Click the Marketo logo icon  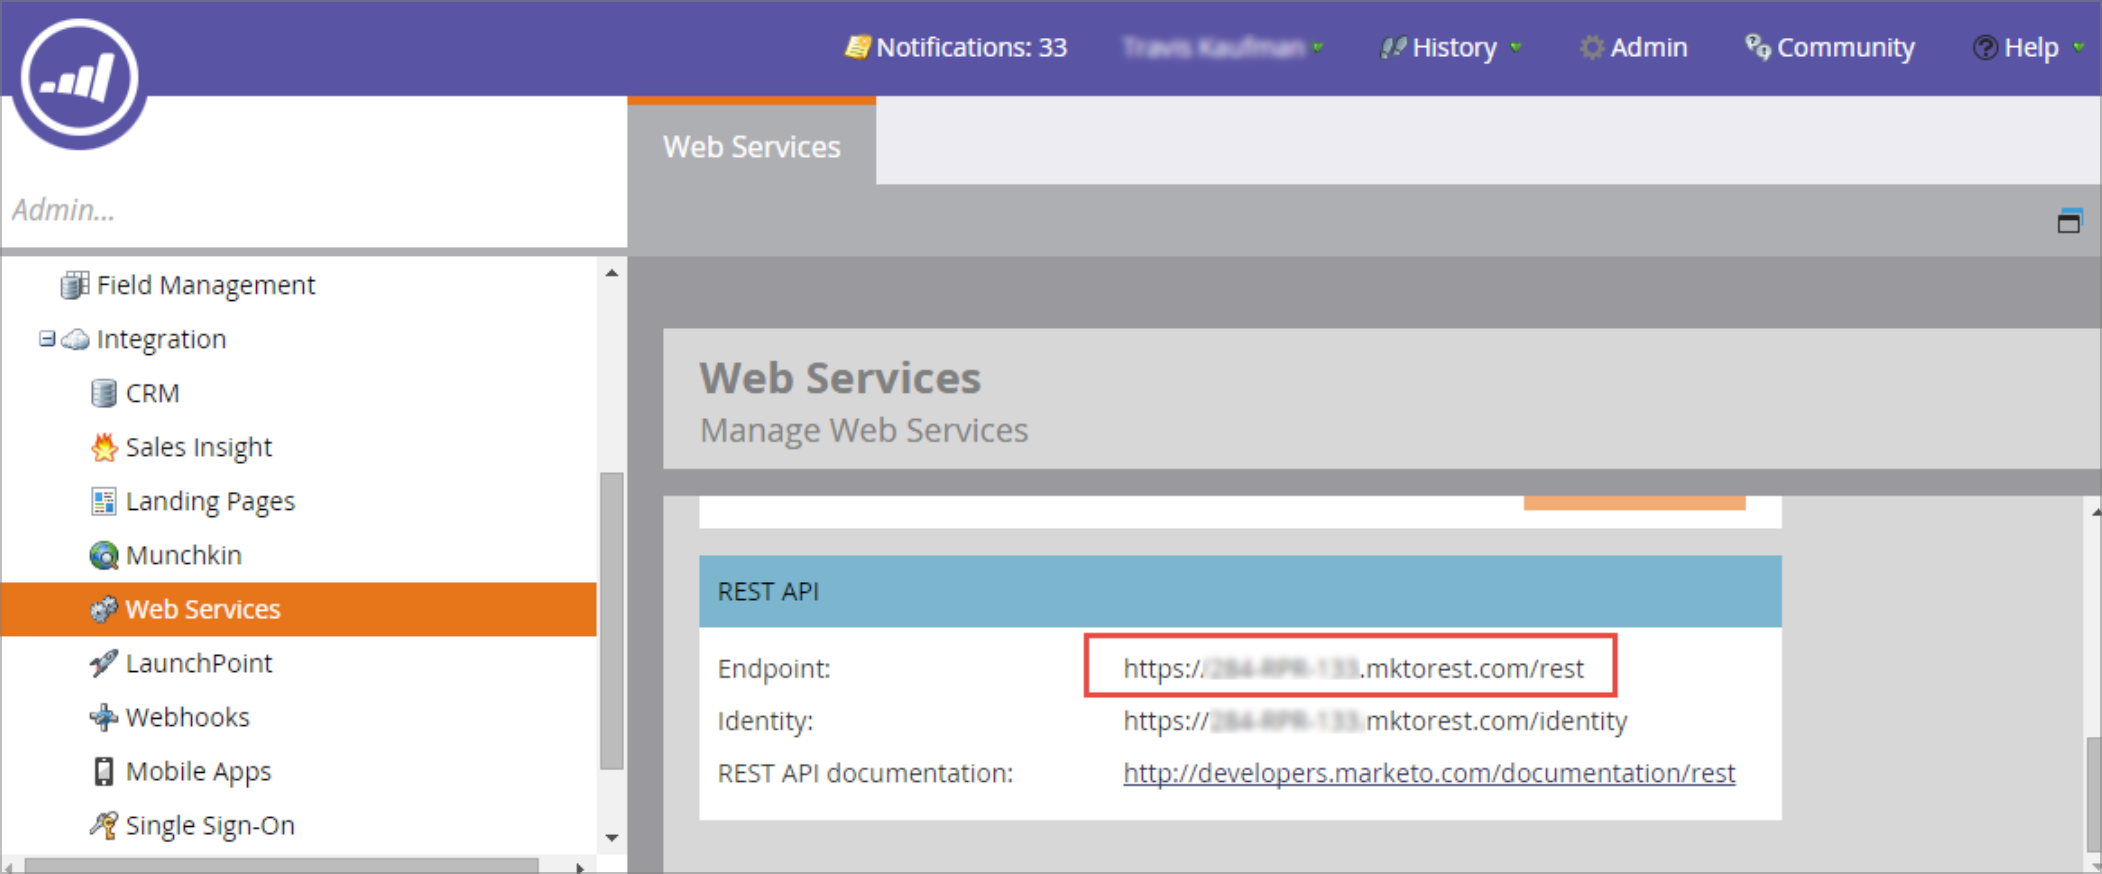pos(80,80)
